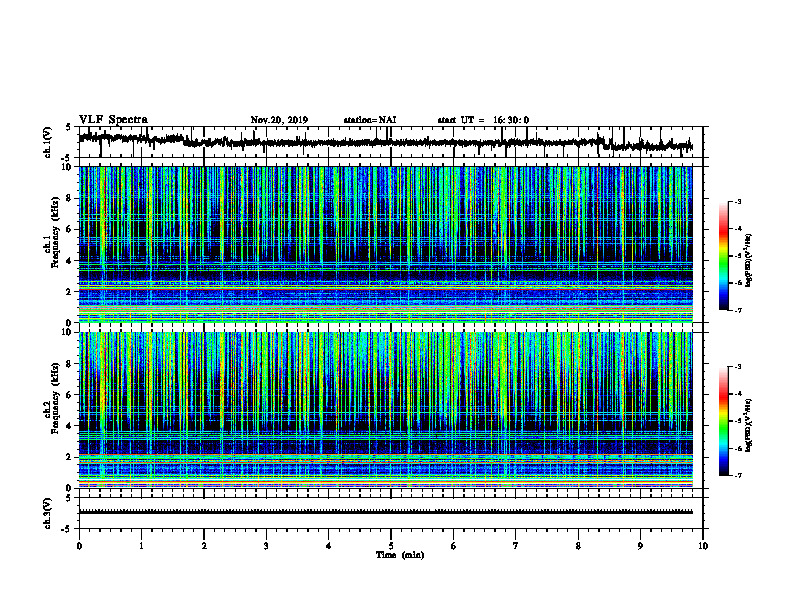This screenshot has height=612, width=792.
Task: Click the "5" tick on Time axis
Action: click(391, 546)
